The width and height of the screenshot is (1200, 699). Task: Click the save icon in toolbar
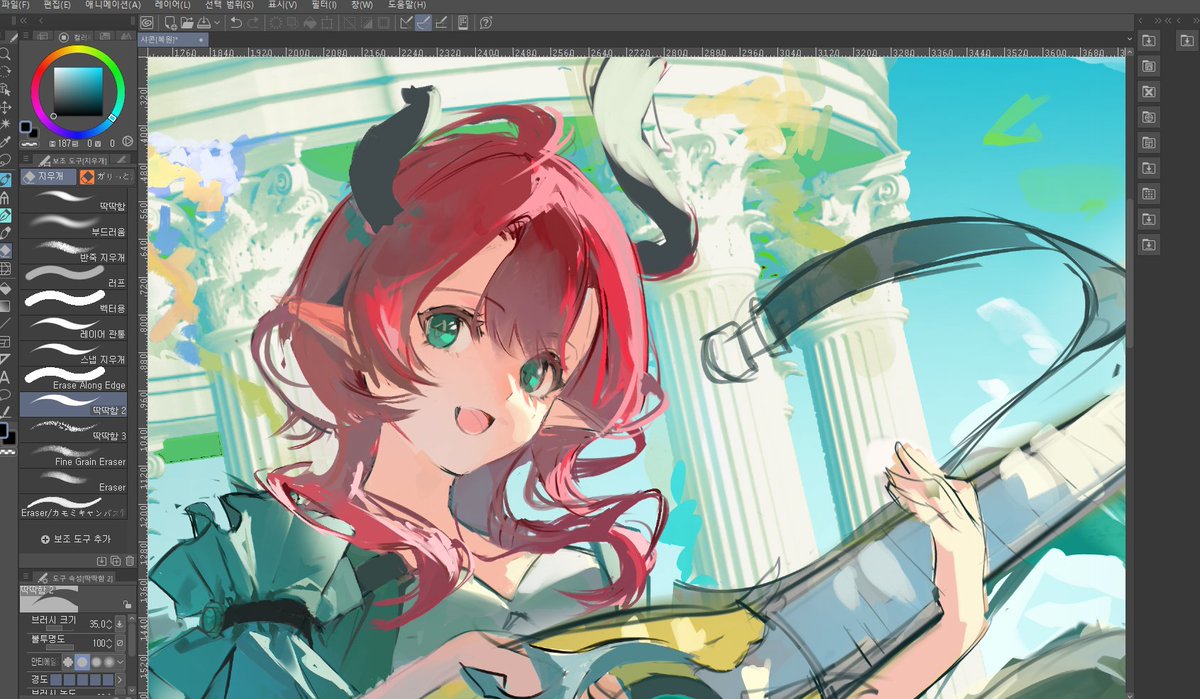[203, 22]
